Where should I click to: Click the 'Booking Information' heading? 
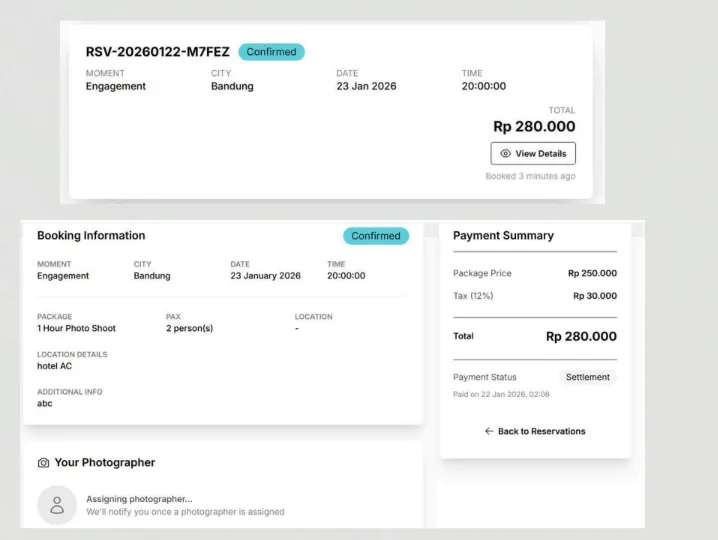pyautogui.click(x=91, y=235)
